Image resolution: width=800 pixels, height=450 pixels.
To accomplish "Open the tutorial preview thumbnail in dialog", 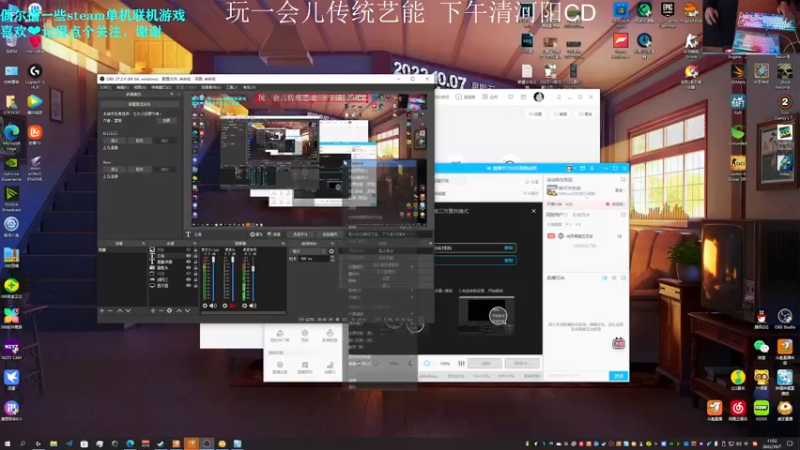I will tap(486, 315).
